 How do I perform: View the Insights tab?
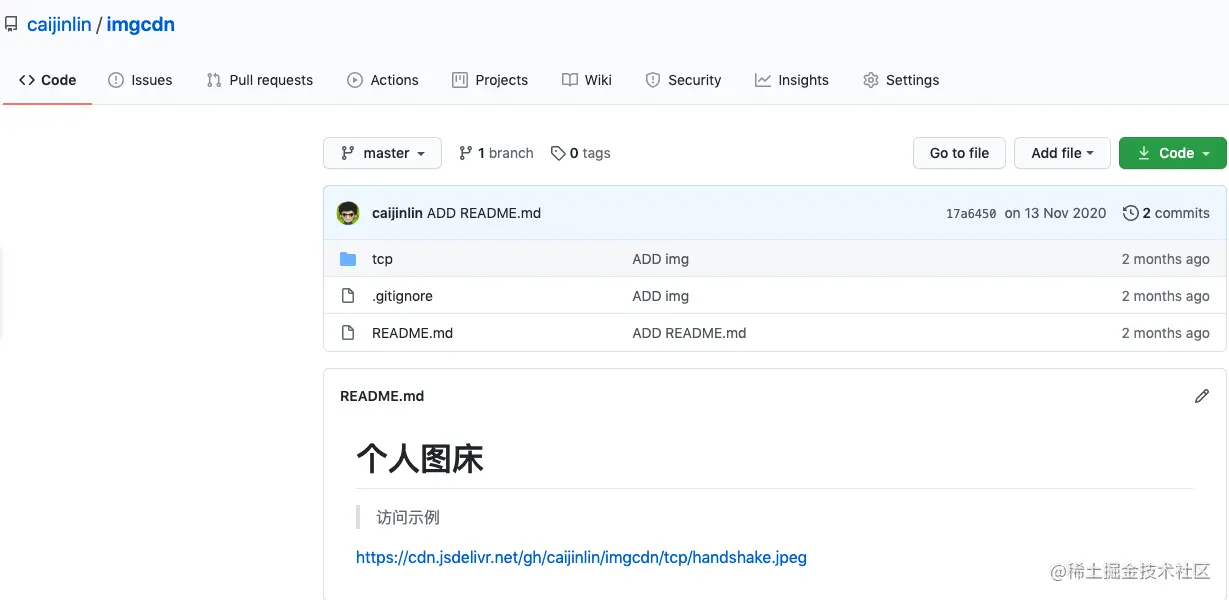tap(792, 80)
